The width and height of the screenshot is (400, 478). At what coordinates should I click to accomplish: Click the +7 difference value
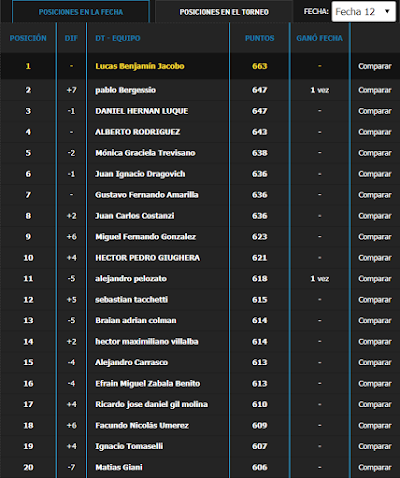click(71, 90)
